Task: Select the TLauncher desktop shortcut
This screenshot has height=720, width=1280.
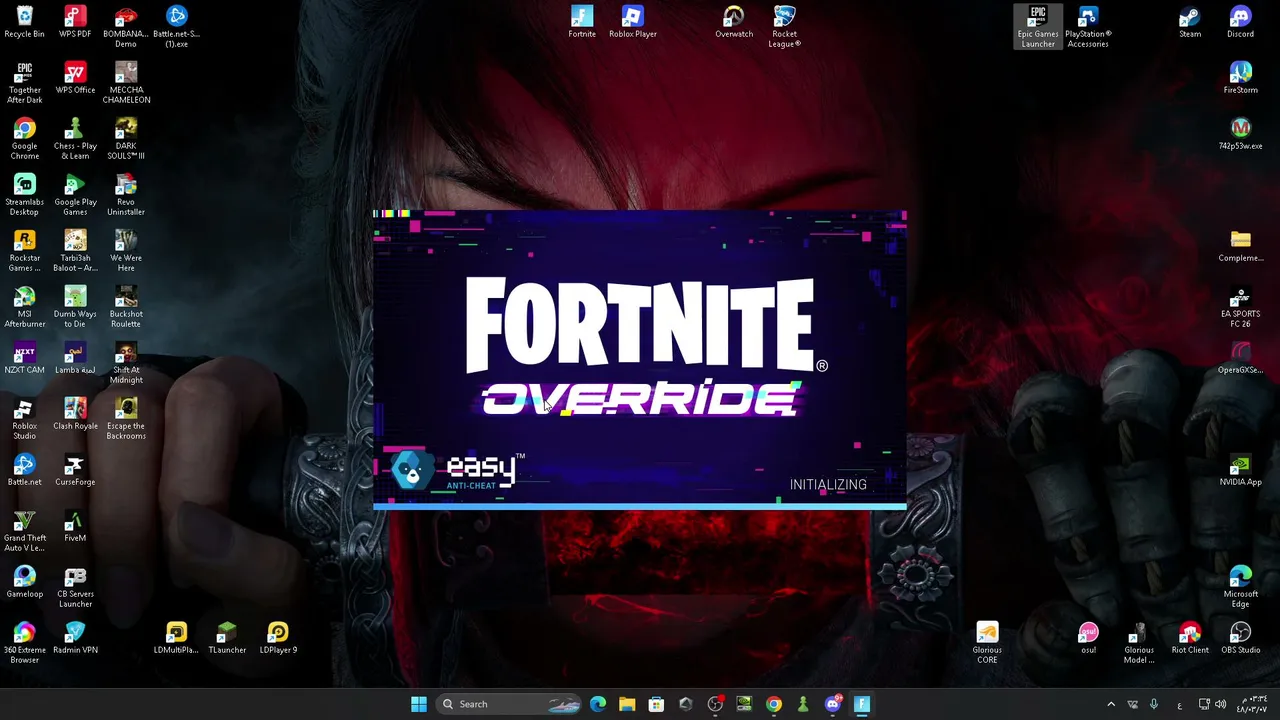Action: [x=227, y=638]
